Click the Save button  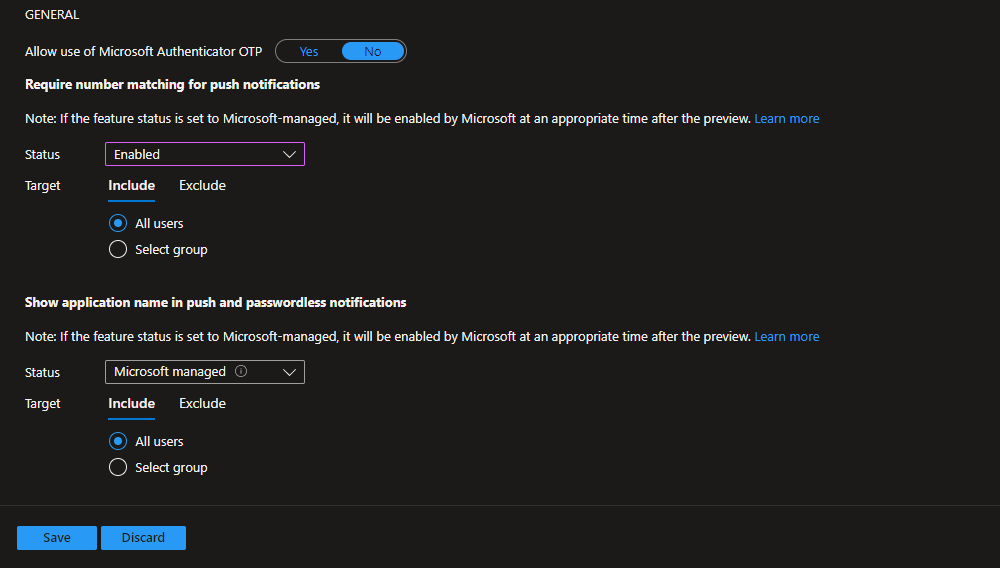(57, 537)
